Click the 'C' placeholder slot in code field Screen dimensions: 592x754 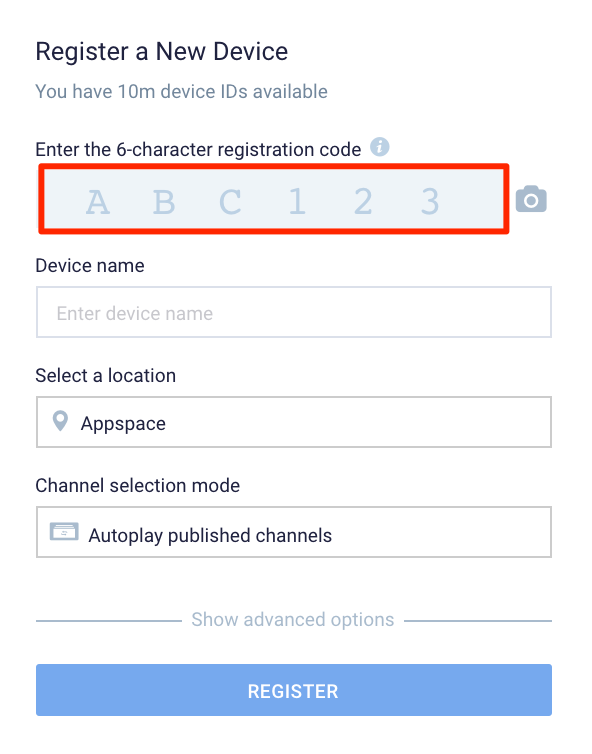click(x=230, y=202)
